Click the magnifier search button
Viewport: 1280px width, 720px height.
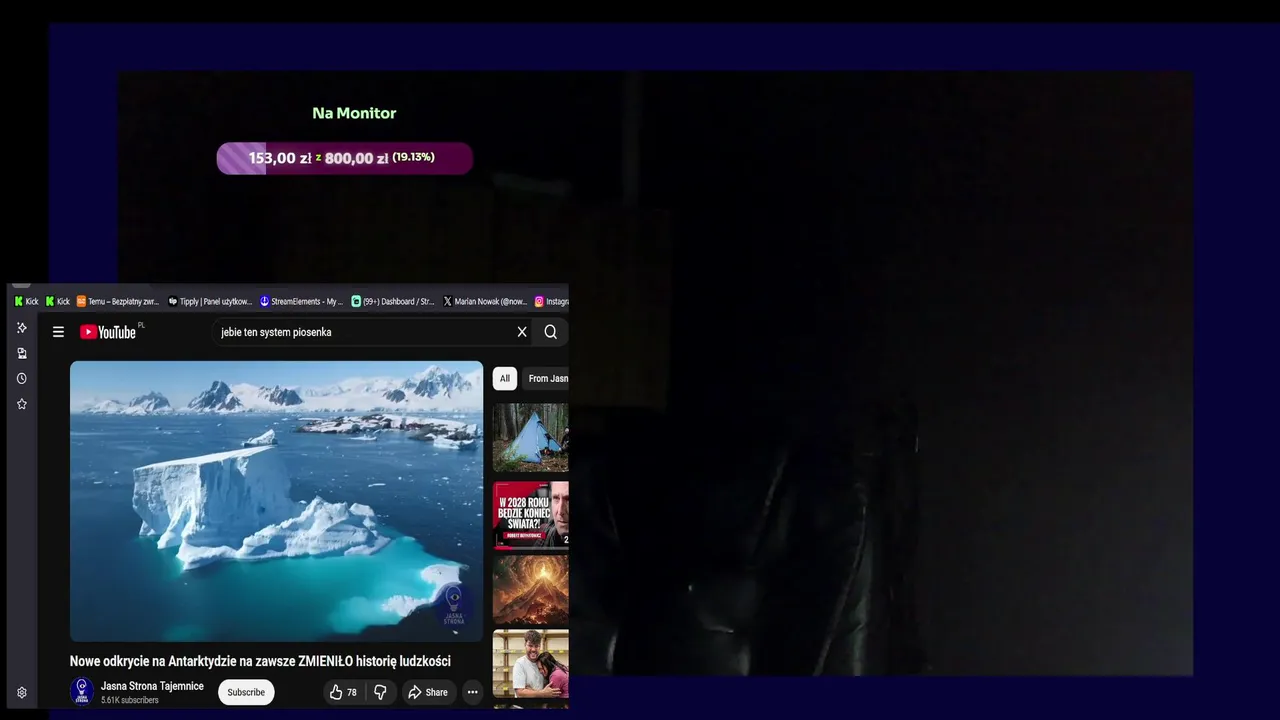(551, 332)
